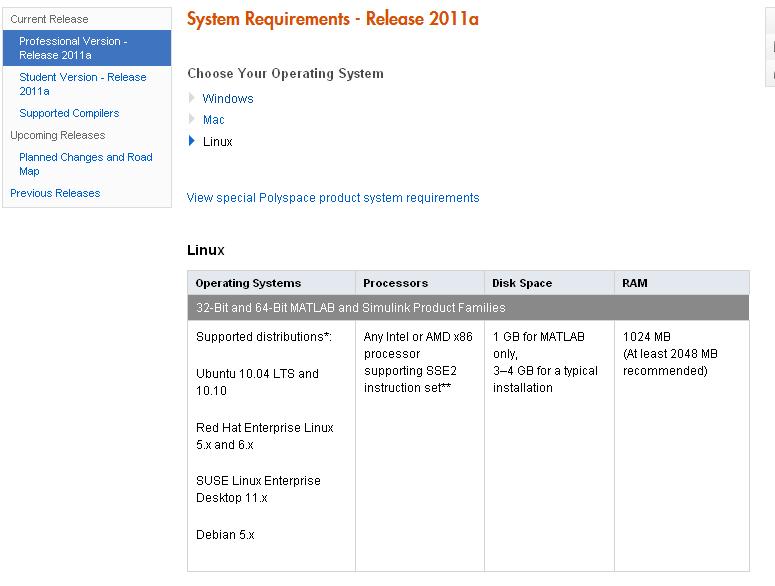Open the Windows operating system link
The height and width of the screenshot is (586, 775).
coord(228,99)
